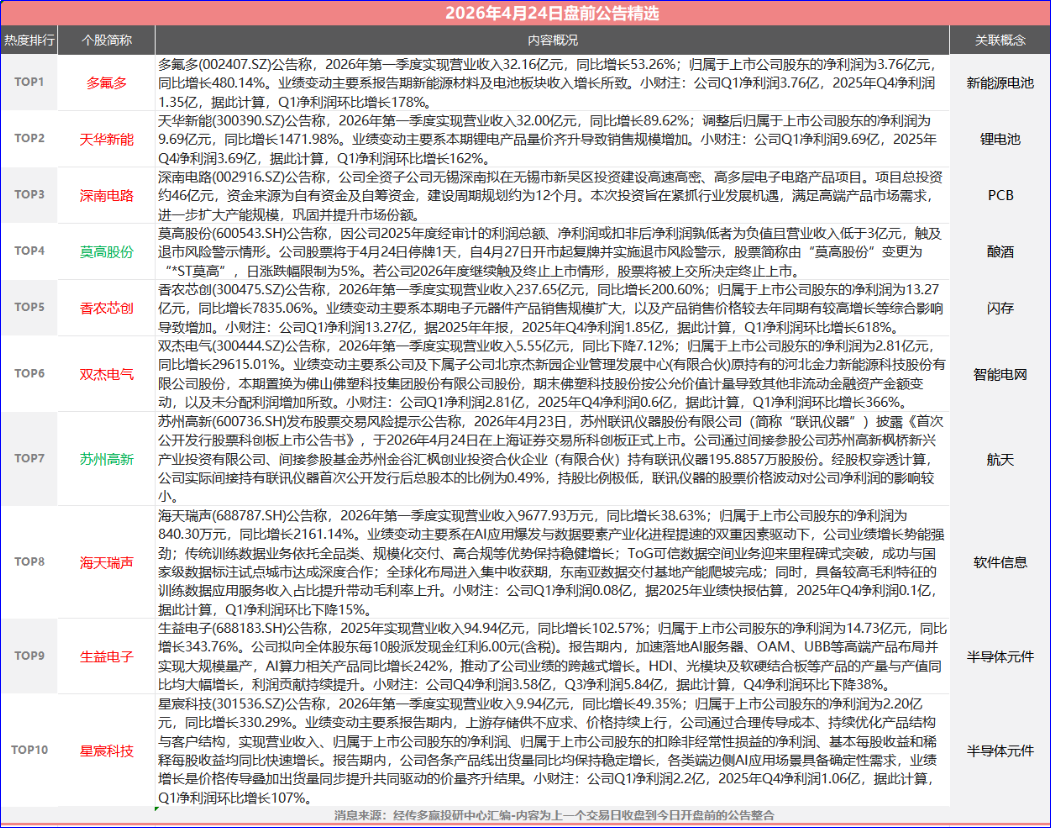The width and height of the screenshot is (1051, 828).
Task: Click stock name 双杰电气
Action: click(x=107, y=375)
